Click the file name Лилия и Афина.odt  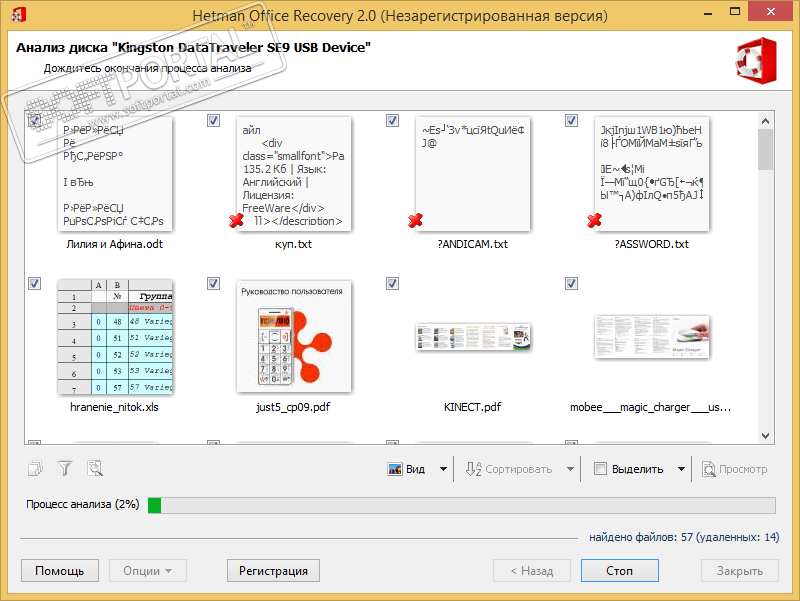tap(115, 244)
